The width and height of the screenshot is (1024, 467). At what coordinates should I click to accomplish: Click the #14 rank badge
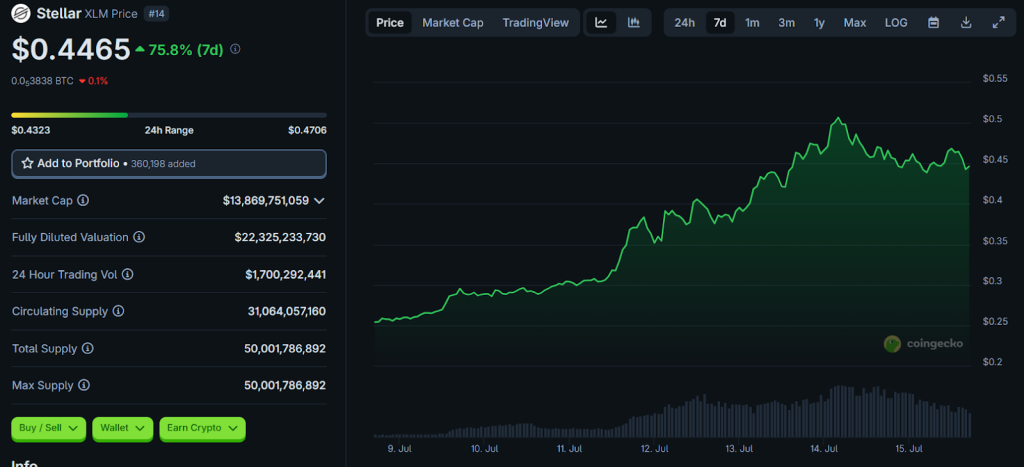point(155,12)
